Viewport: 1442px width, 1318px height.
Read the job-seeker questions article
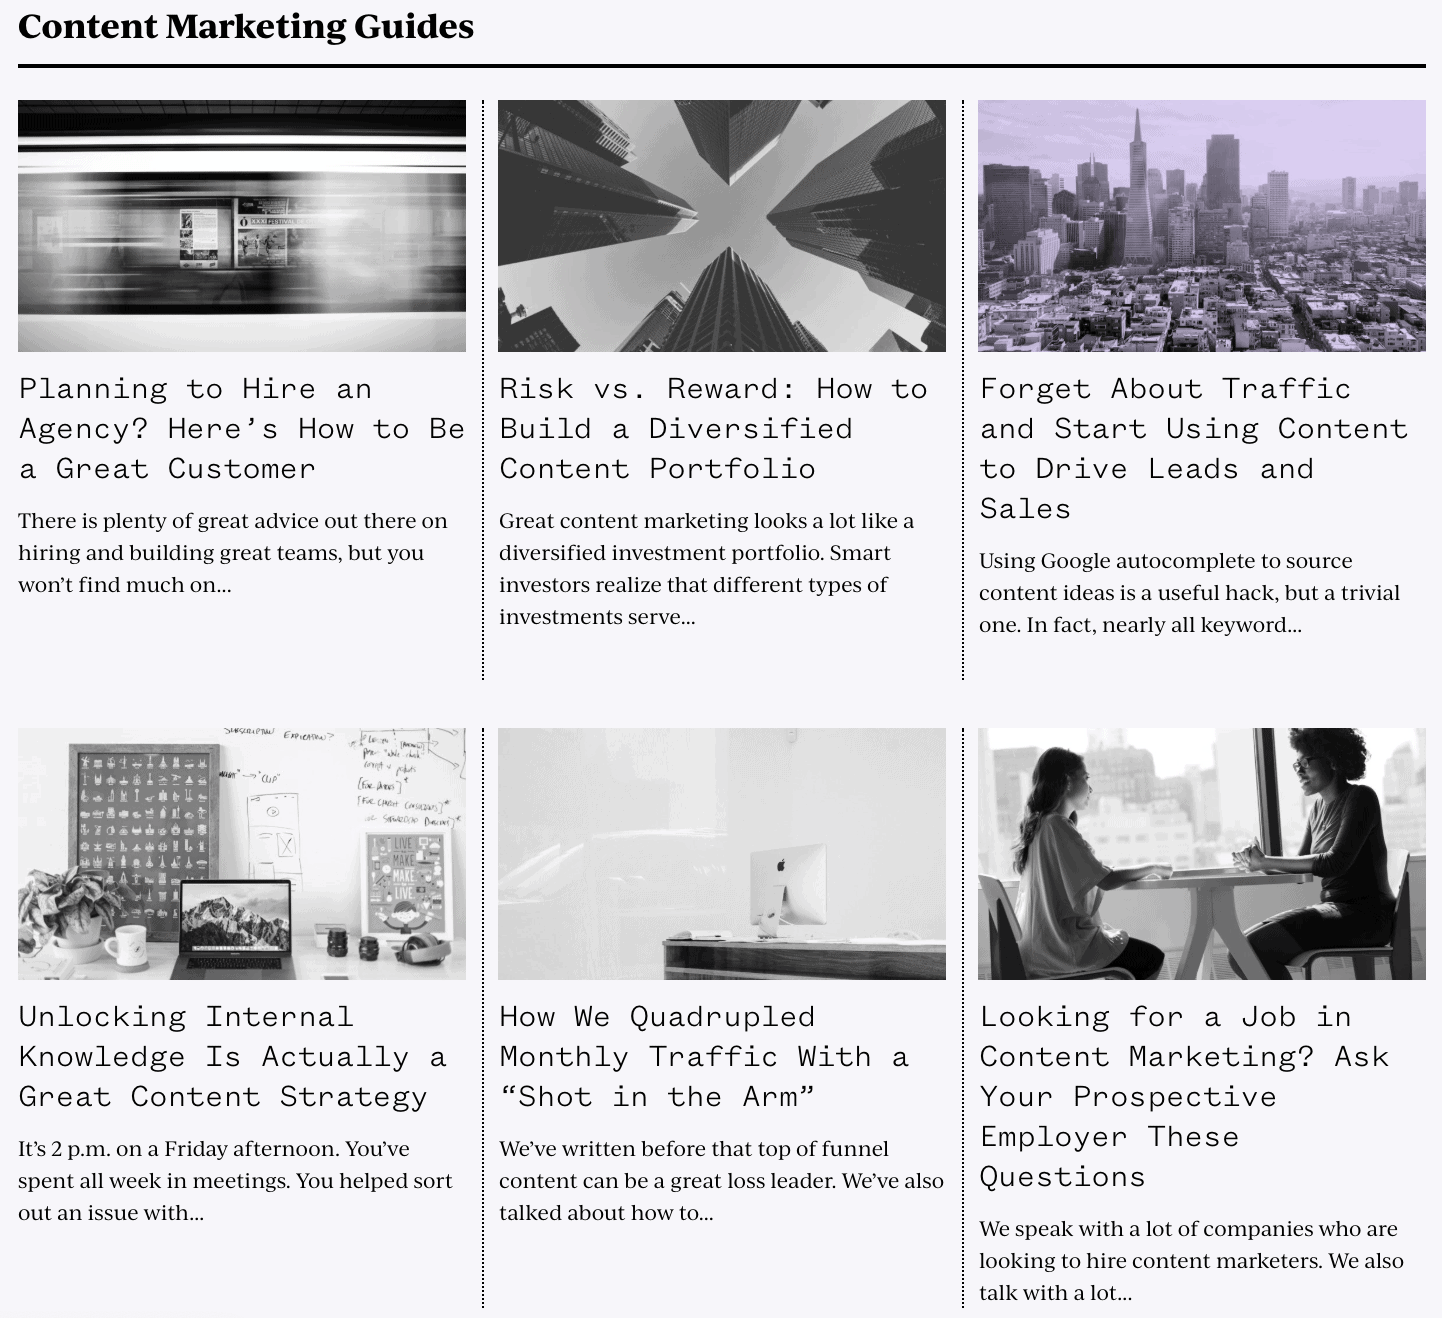coord(1185,1096)
